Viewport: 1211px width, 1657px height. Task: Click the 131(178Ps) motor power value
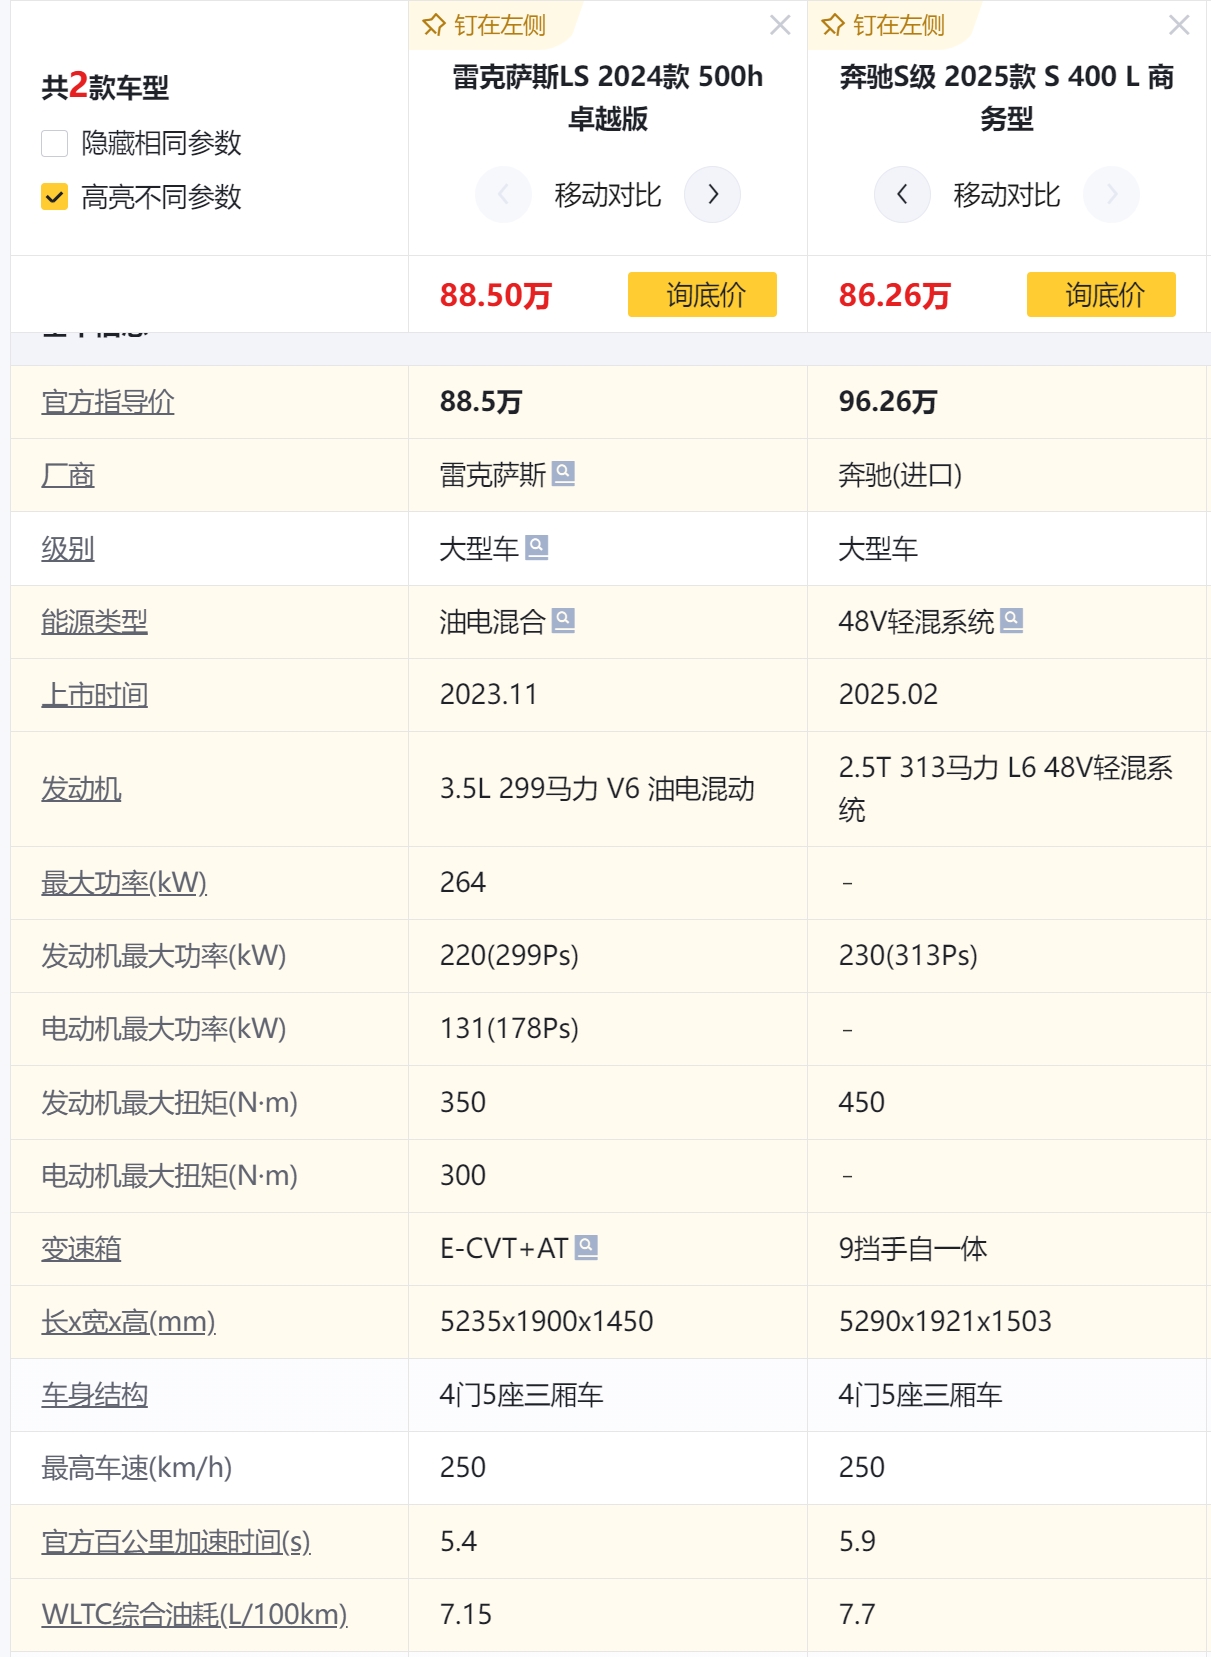coord(509,1029)
